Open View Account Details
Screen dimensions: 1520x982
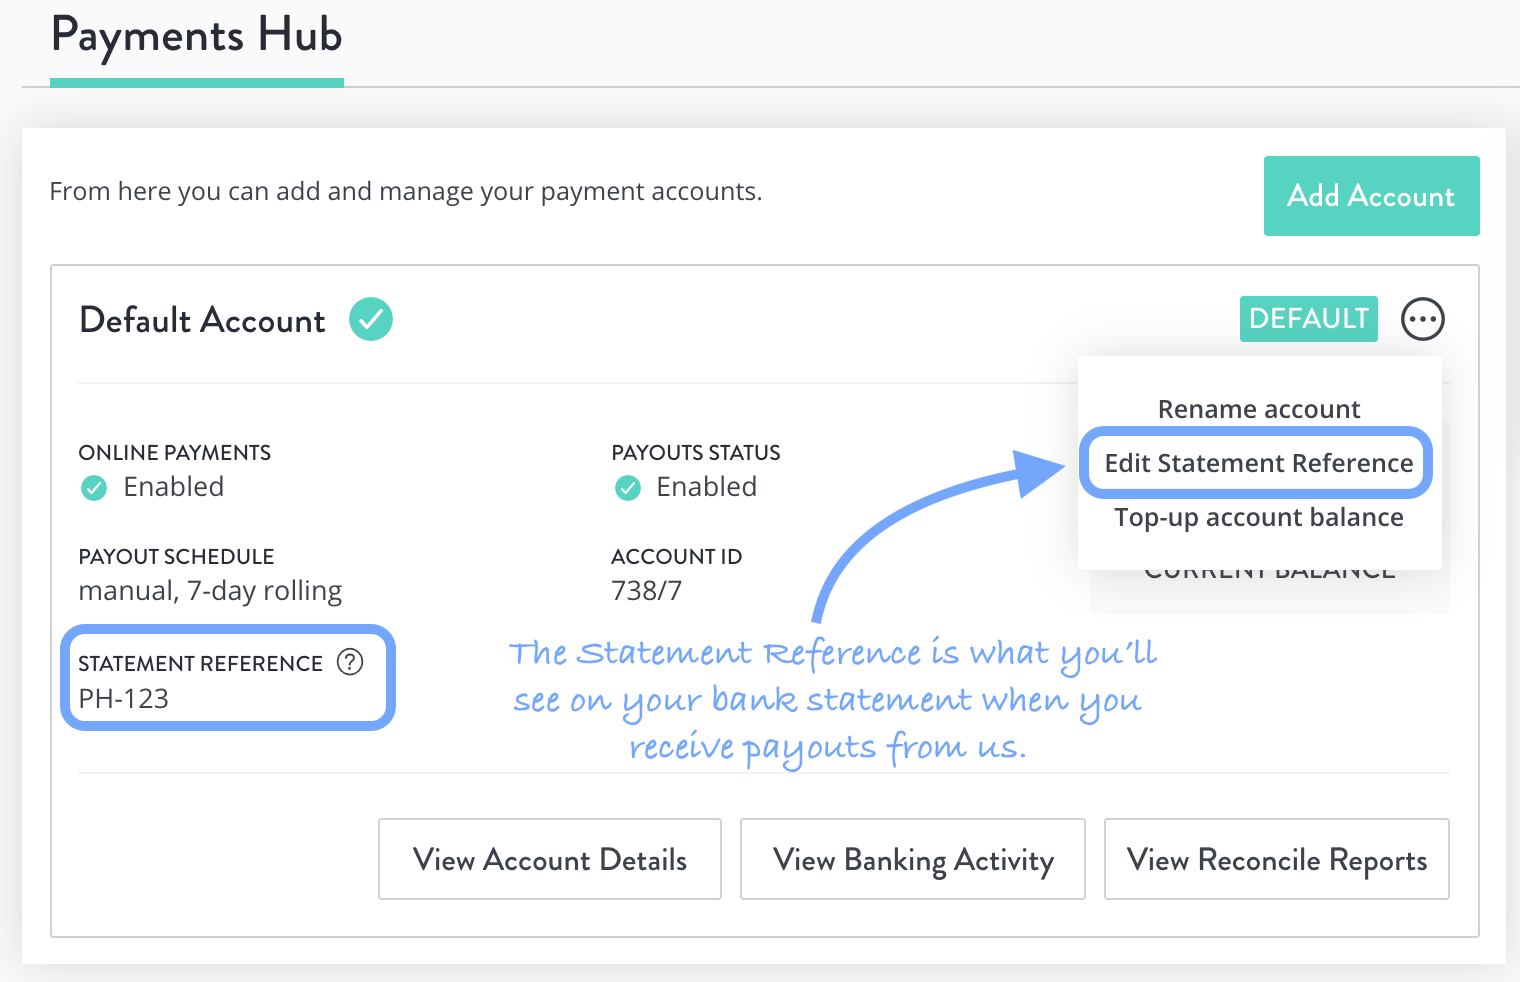550,859
